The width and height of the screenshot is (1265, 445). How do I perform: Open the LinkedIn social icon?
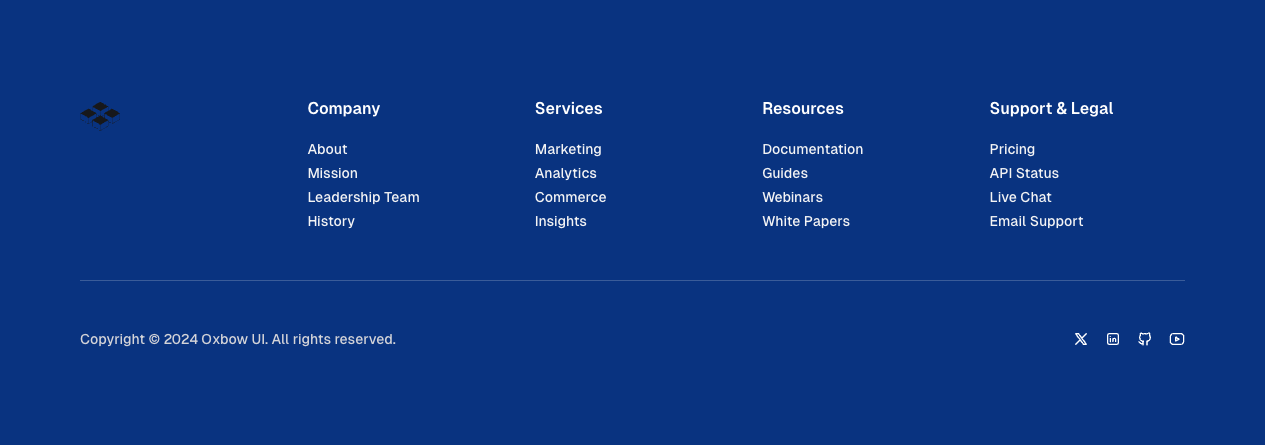pyautogui.click(x=1113, y=339)
